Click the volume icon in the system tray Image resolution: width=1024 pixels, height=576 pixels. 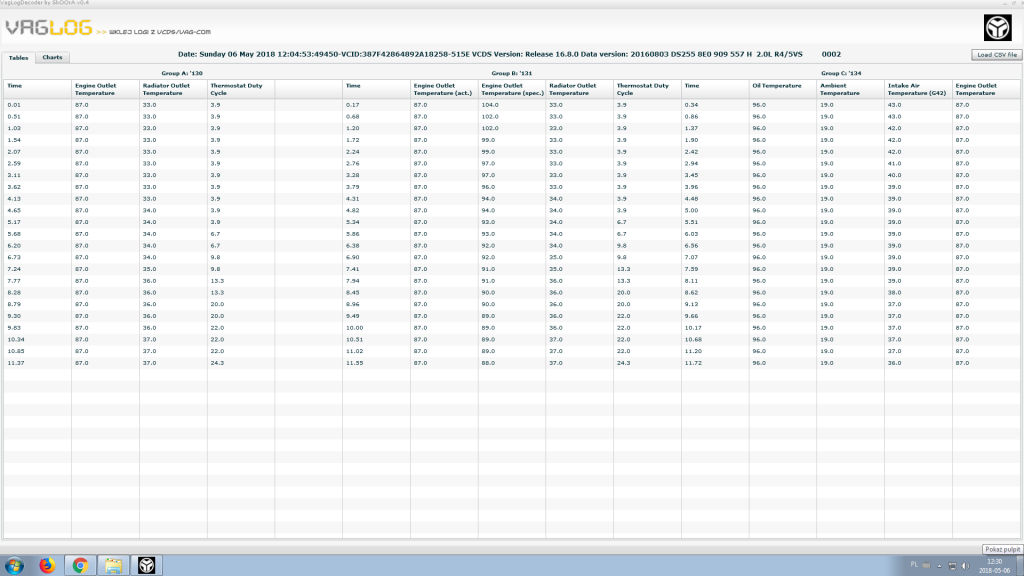point(966,566)
